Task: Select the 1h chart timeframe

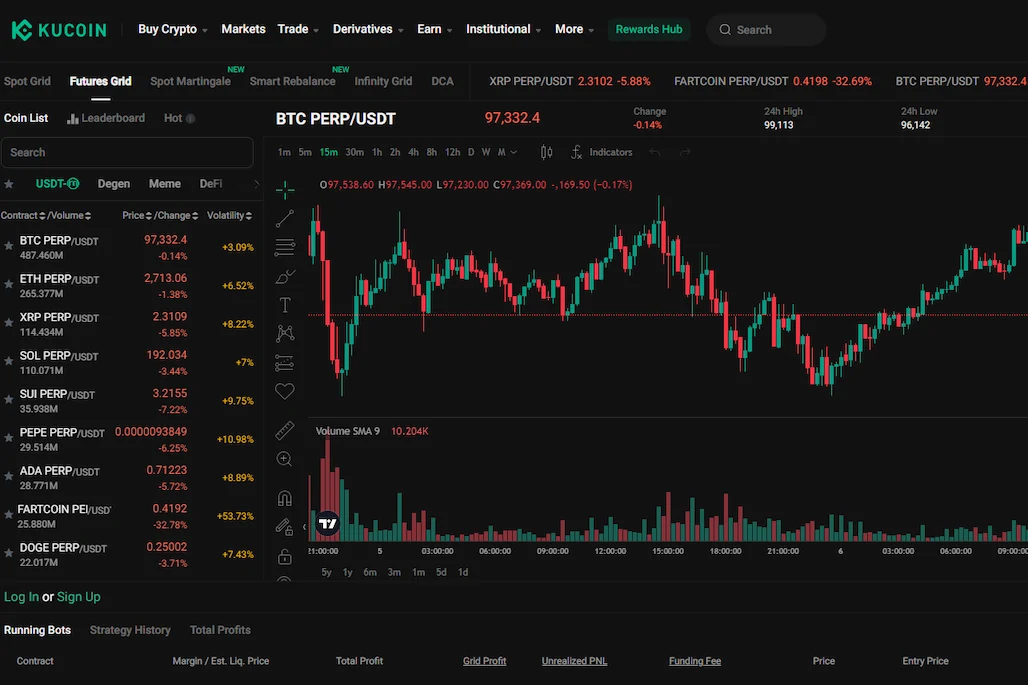Action: point(377,152)
